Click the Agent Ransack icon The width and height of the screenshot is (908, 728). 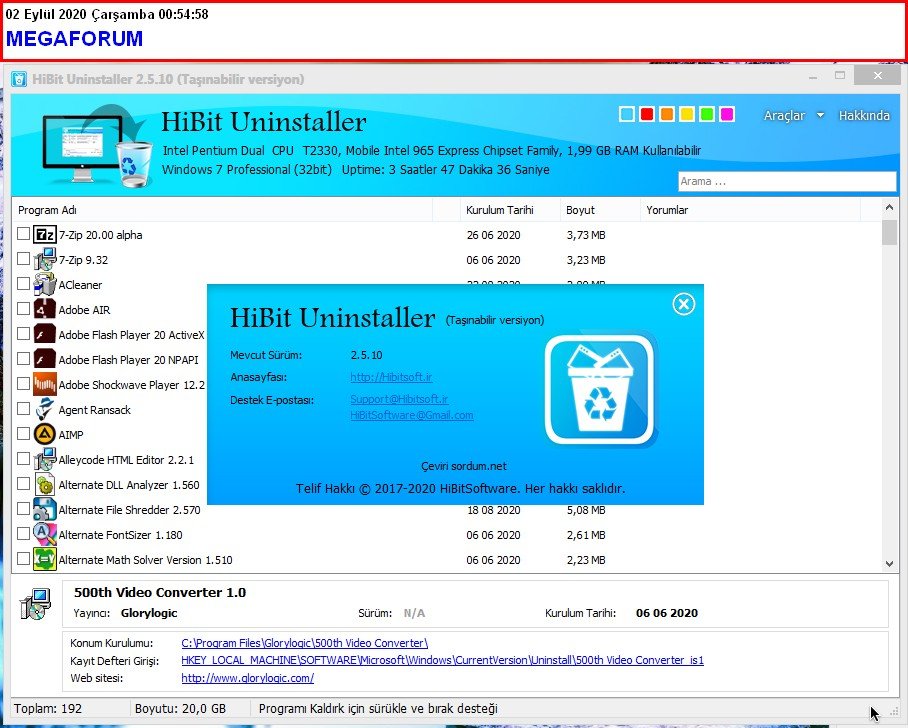click(45, 409)
